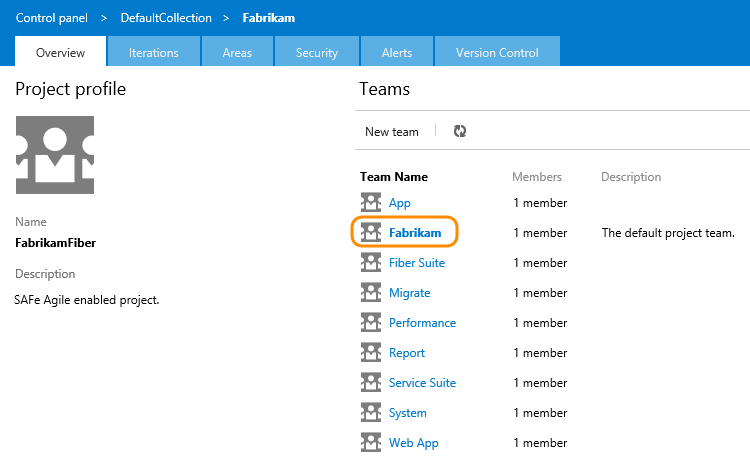Viewport: 750px width, 461px height.
Task: Click the Project profile heading
Action: pyautogui.click(x=71, y=89)
